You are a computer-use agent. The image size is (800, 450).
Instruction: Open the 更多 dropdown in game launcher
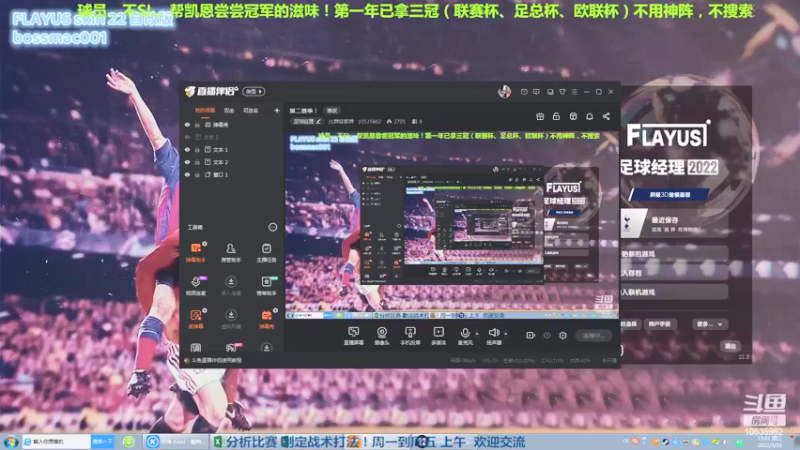pos(710,324)
